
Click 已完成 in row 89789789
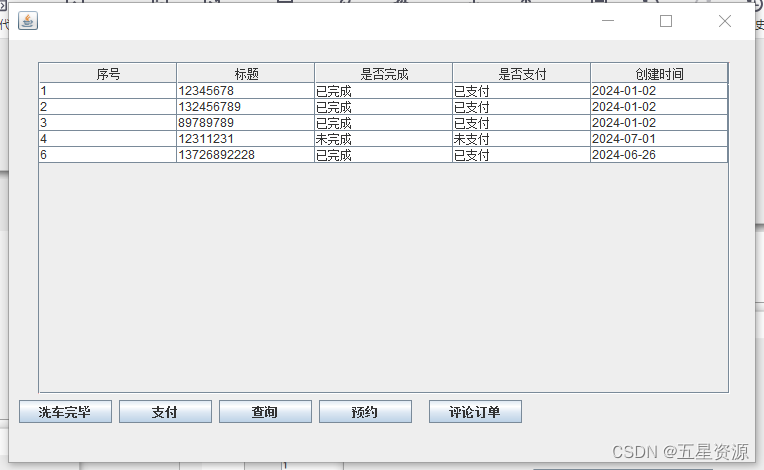pos(383,123)
